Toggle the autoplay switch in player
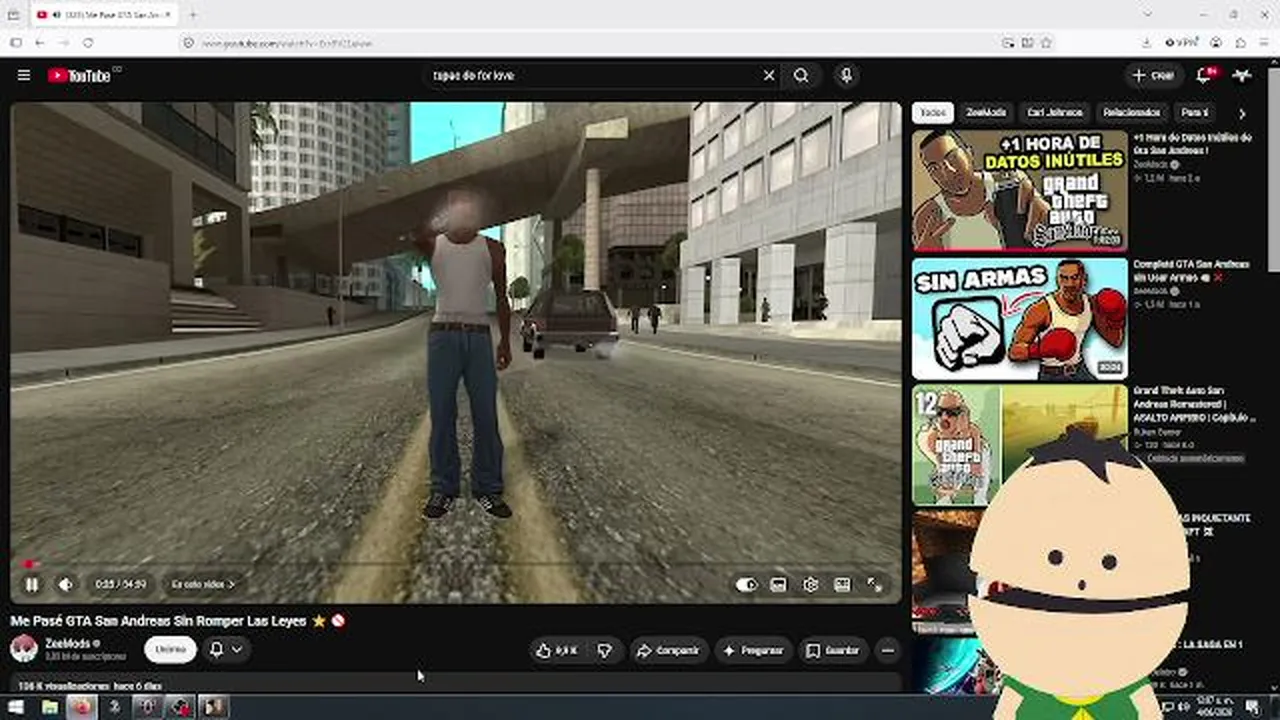Image resolution: width=1280 pixels, height=720 pixels. (x=746, y=585)
